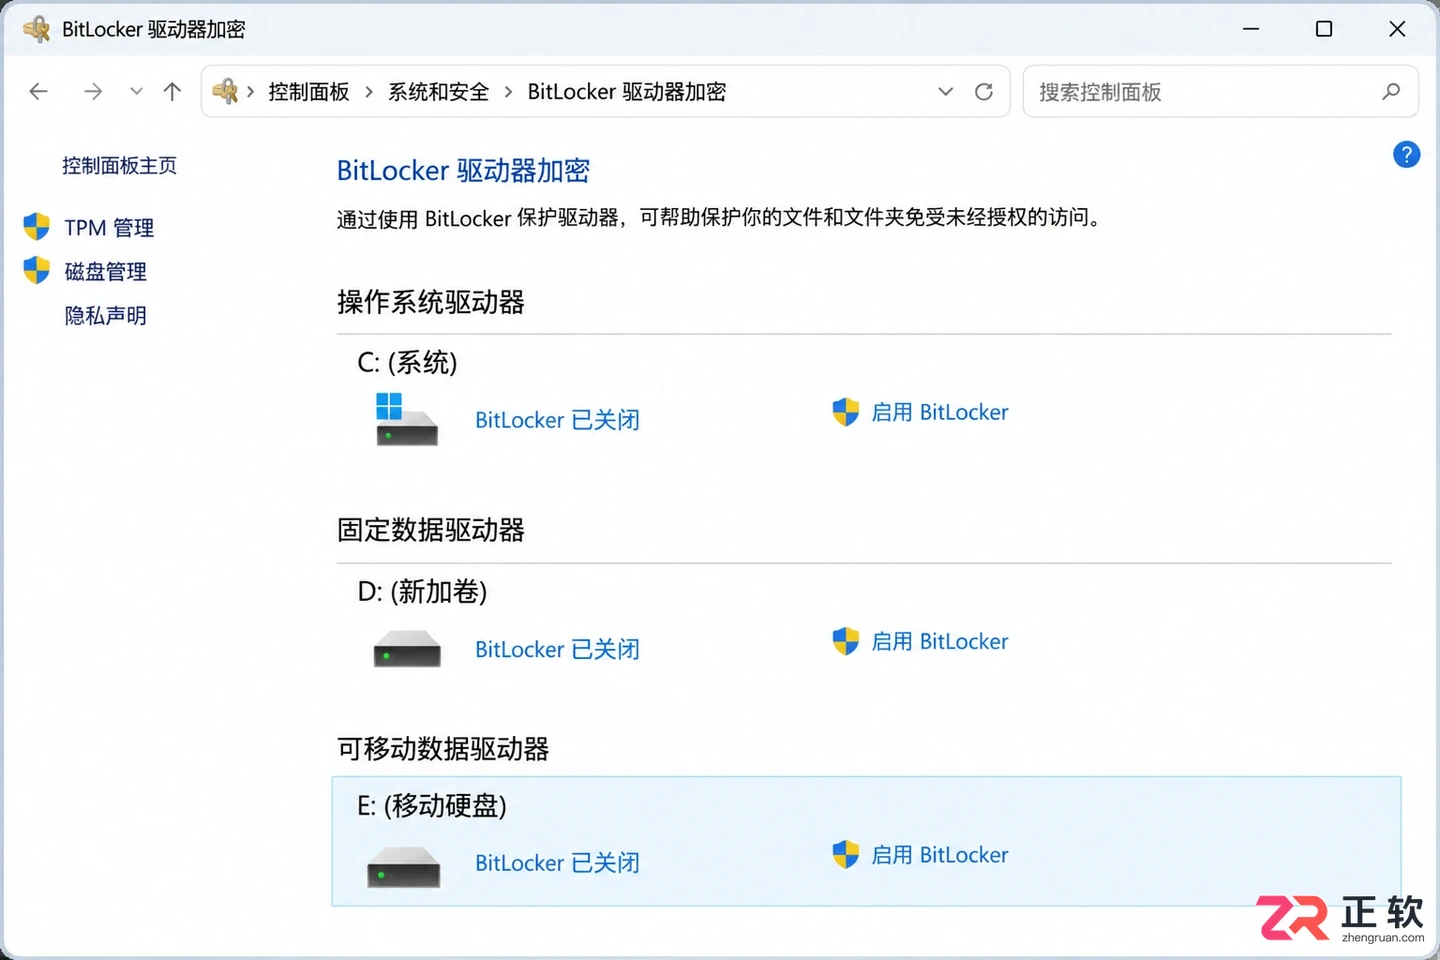Click BitLocker 已关闭 for drive D:

(557, 649)
